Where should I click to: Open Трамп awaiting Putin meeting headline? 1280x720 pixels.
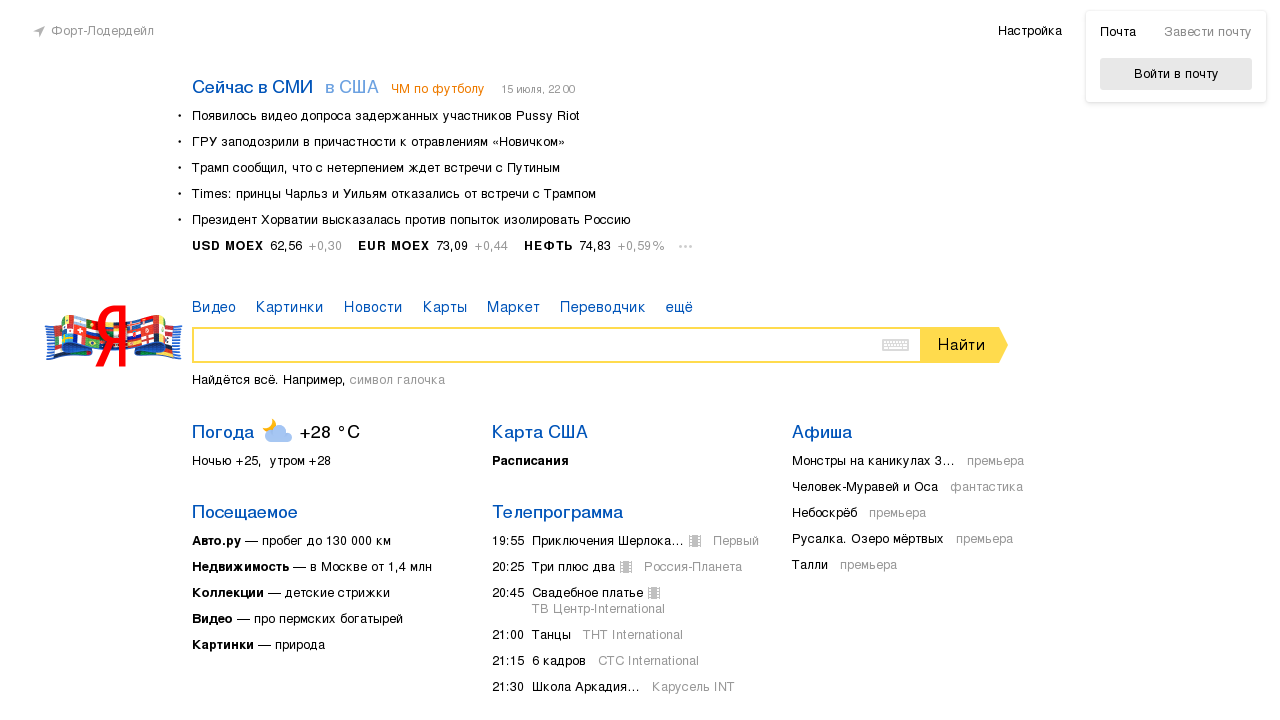point(376,168)
